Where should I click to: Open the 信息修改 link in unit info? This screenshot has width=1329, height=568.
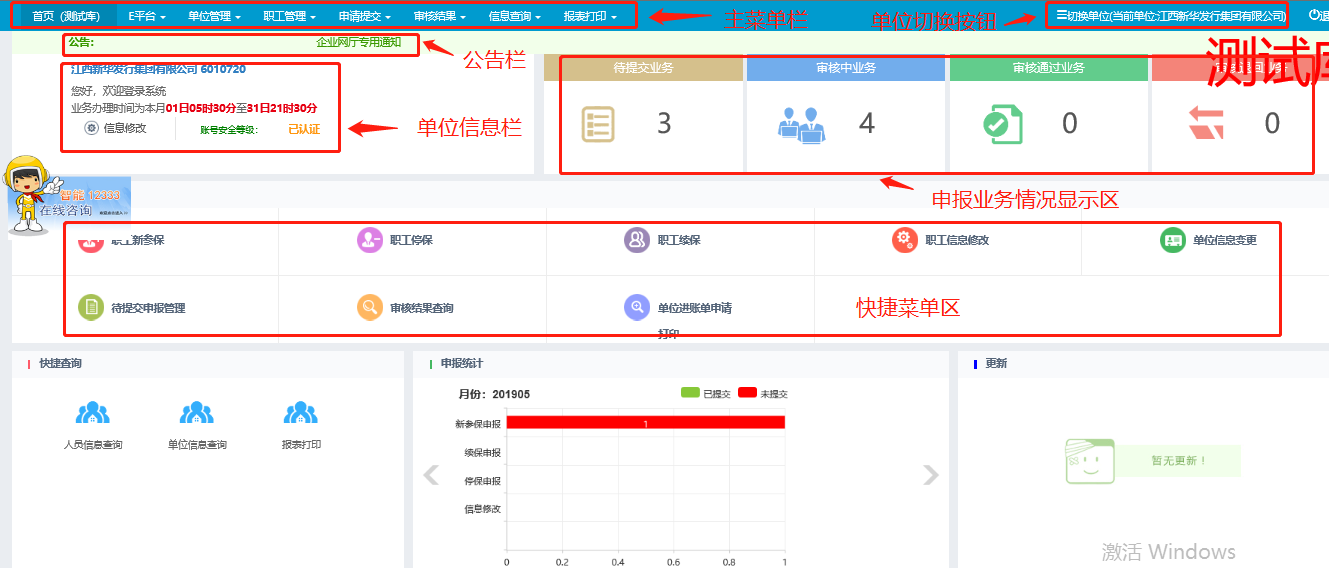tap(125, 128)
